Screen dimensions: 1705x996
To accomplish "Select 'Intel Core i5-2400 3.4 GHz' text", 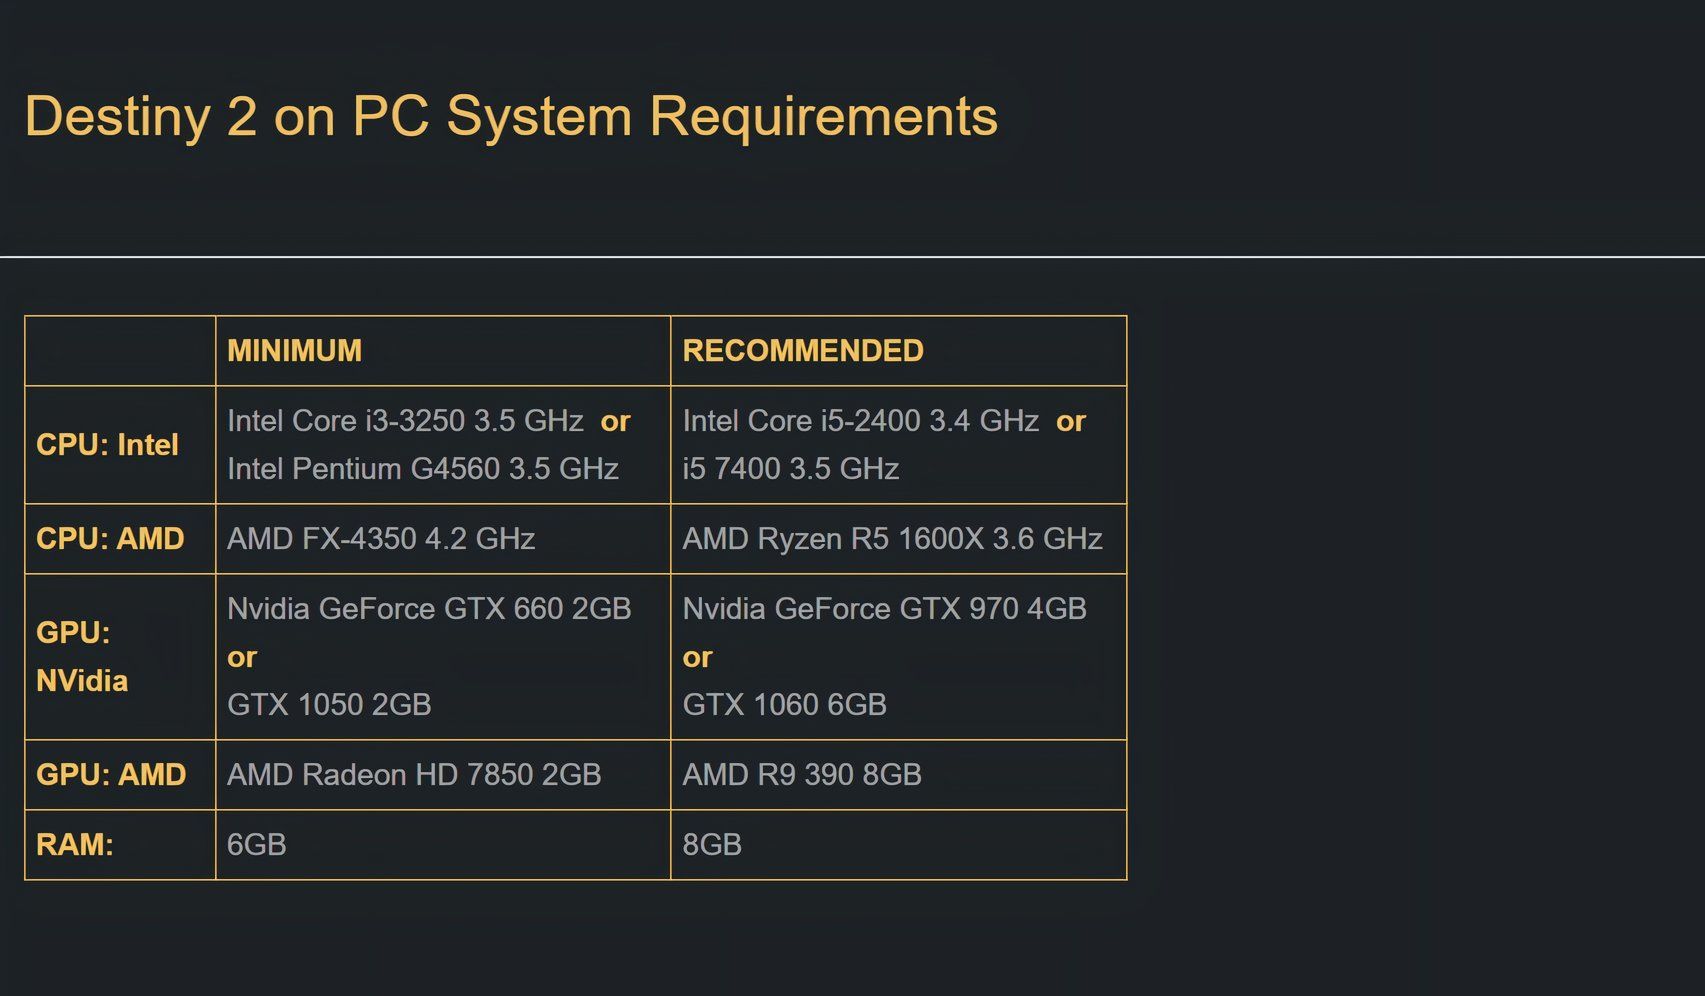I will coord(860,421).
